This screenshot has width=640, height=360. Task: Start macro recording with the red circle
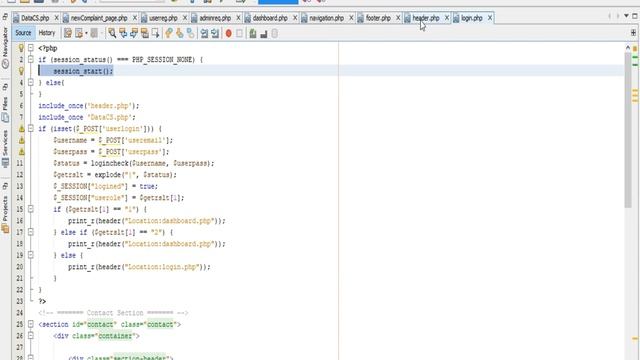229,33
